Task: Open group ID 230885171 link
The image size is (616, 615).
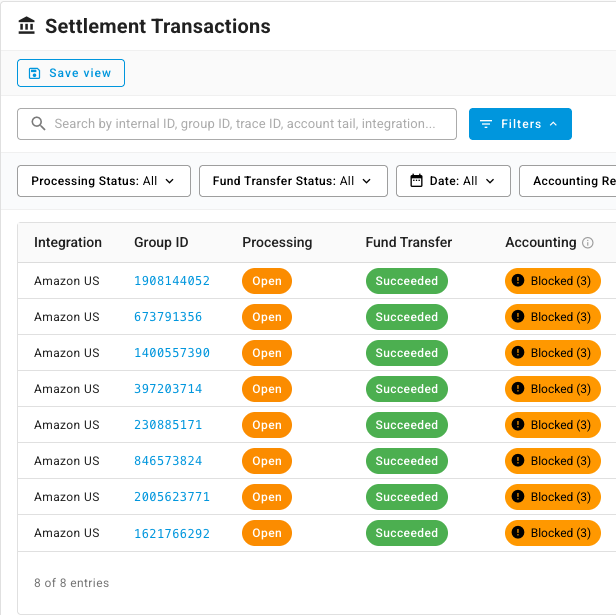Action: coord(168,425)
